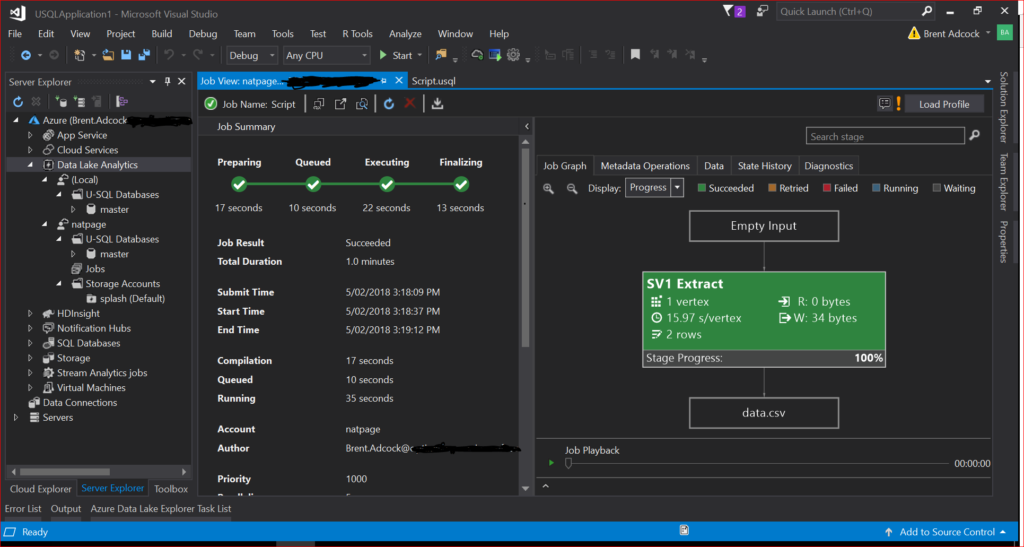
Task: Play the Job Playback
Action: [x=551, y=463]
